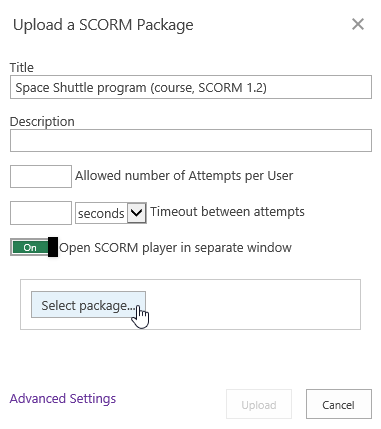The height and width of the screenshot is (429, 381).
Task: Toggle the green On switch
Action: 34,247
